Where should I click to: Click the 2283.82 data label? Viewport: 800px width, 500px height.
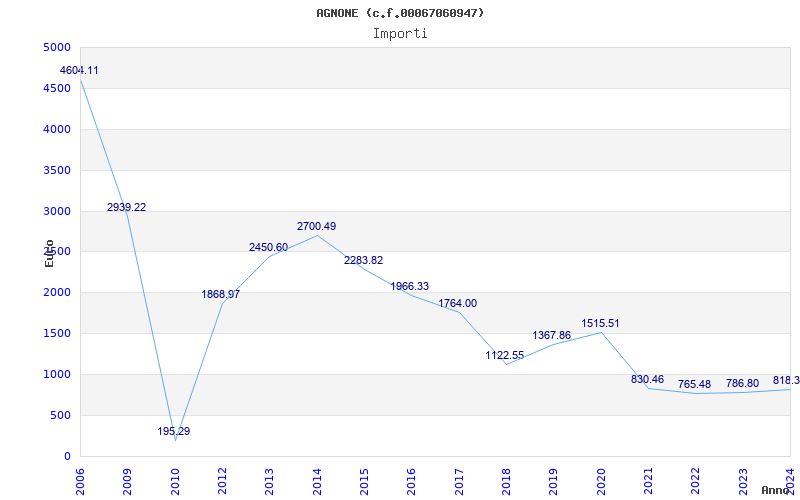[363, 260]
